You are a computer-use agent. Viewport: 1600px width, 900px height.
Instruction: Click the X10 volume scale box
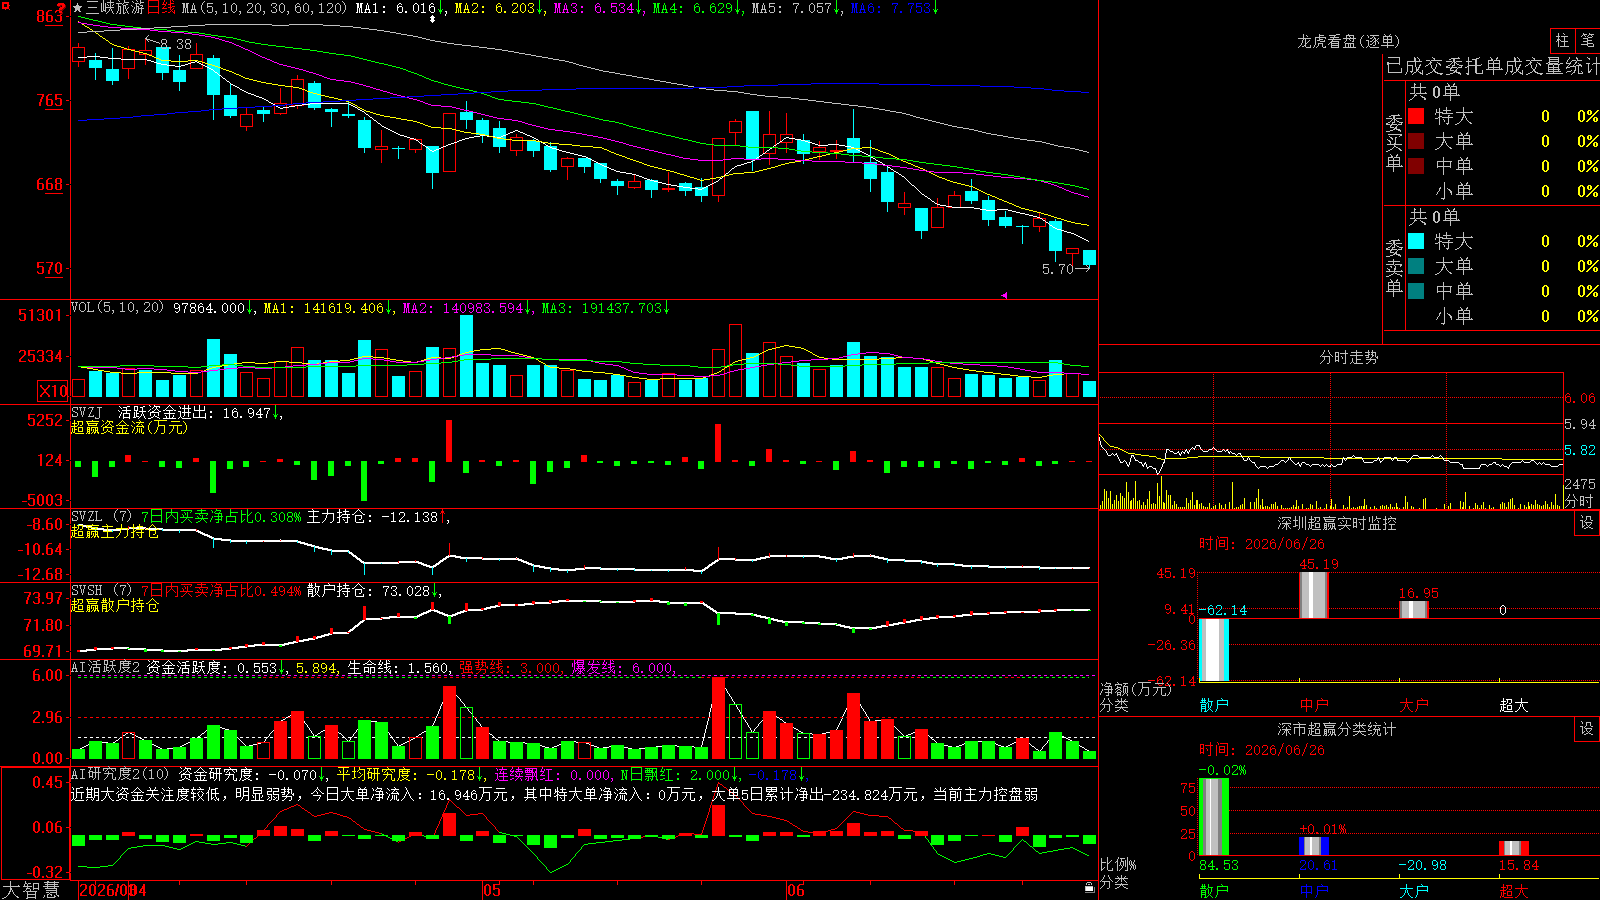point(53,391)
